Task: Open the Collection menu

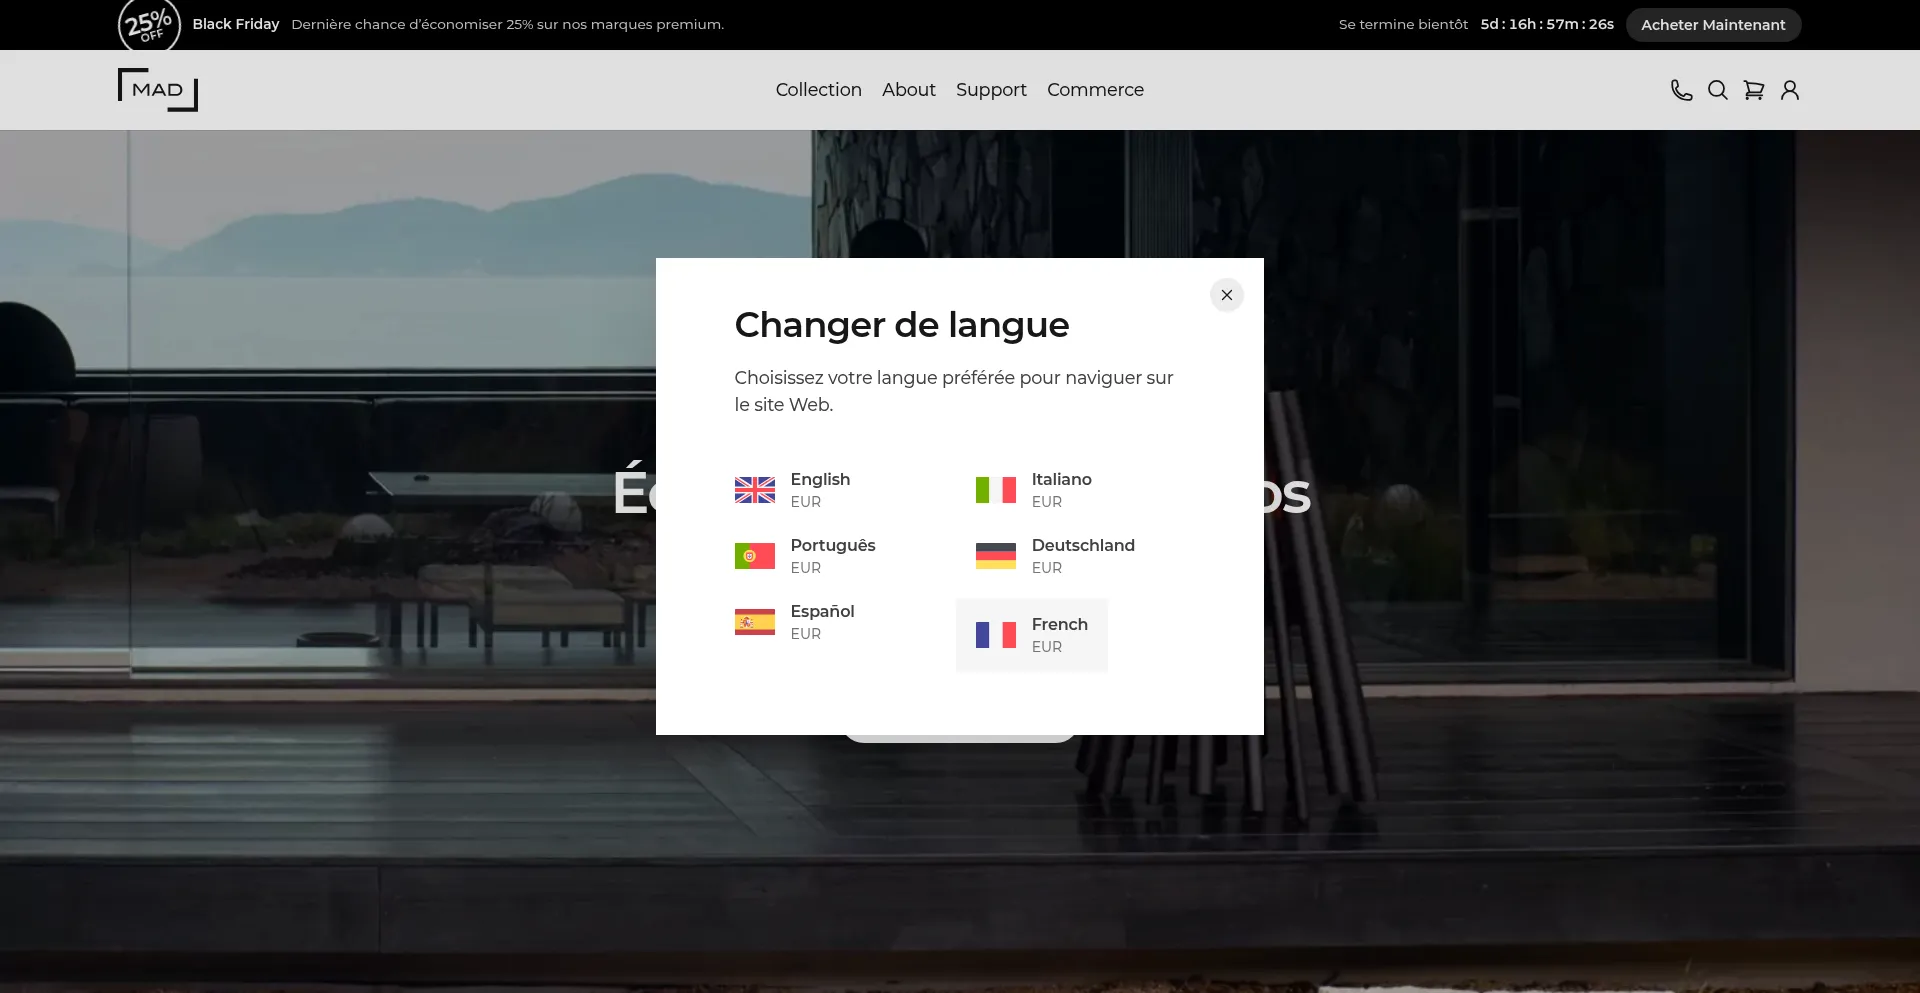Action: 818,90
